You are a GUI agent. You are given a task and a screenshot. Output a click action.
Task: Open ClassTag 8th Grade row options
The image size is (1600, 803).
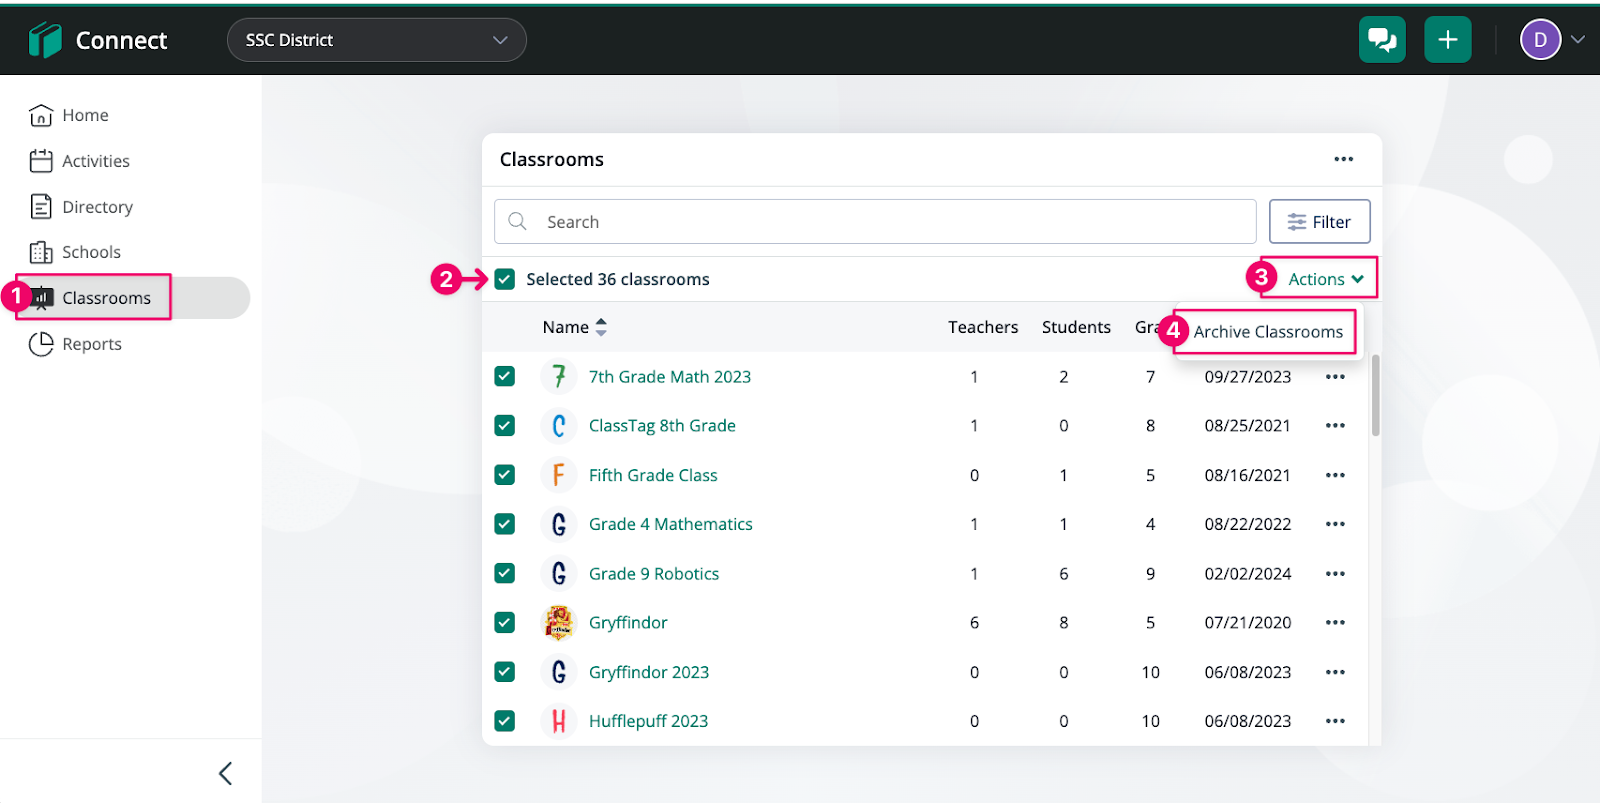coord(1335,425)
